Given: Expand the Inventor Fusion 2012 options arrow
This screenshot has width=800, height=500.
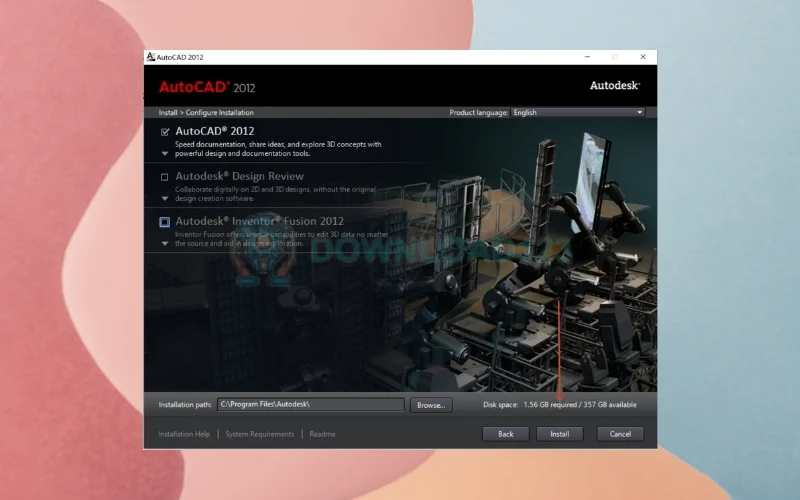Looking at the screenshot, I should click(165, 244).
